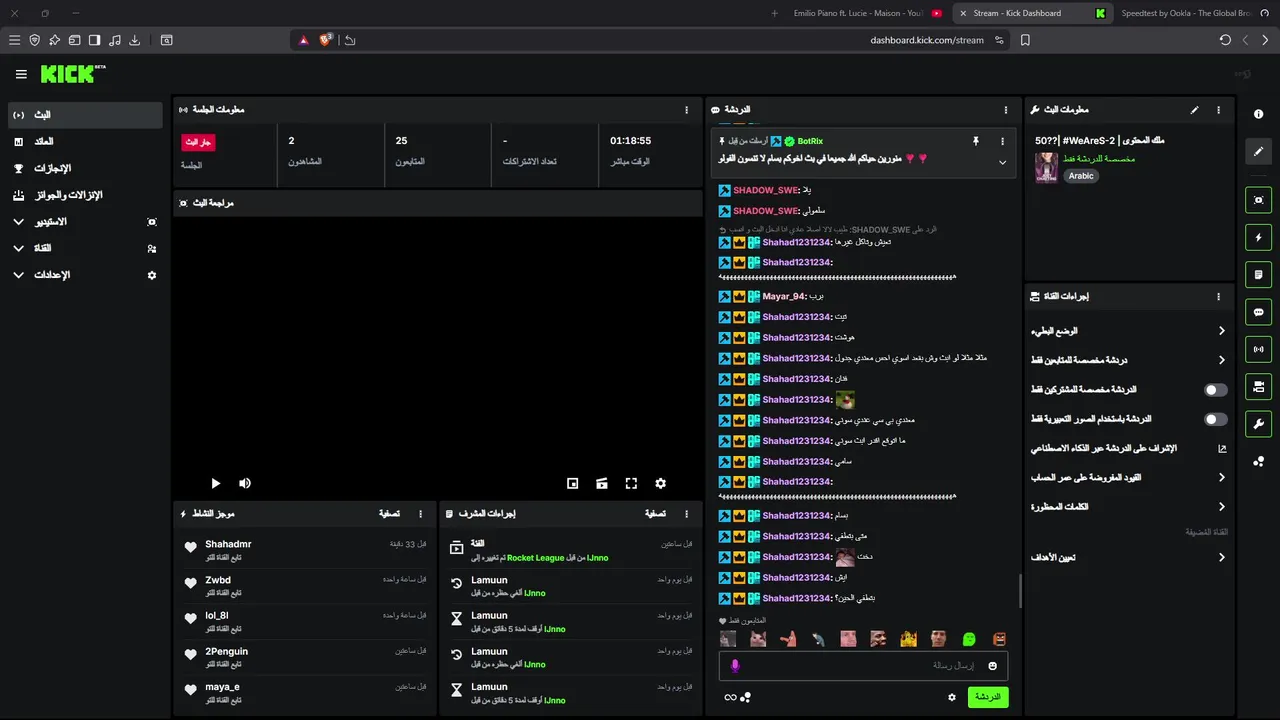Open AI chat moderation external link
1280x720 pixels.
(x=1222, y=449)
